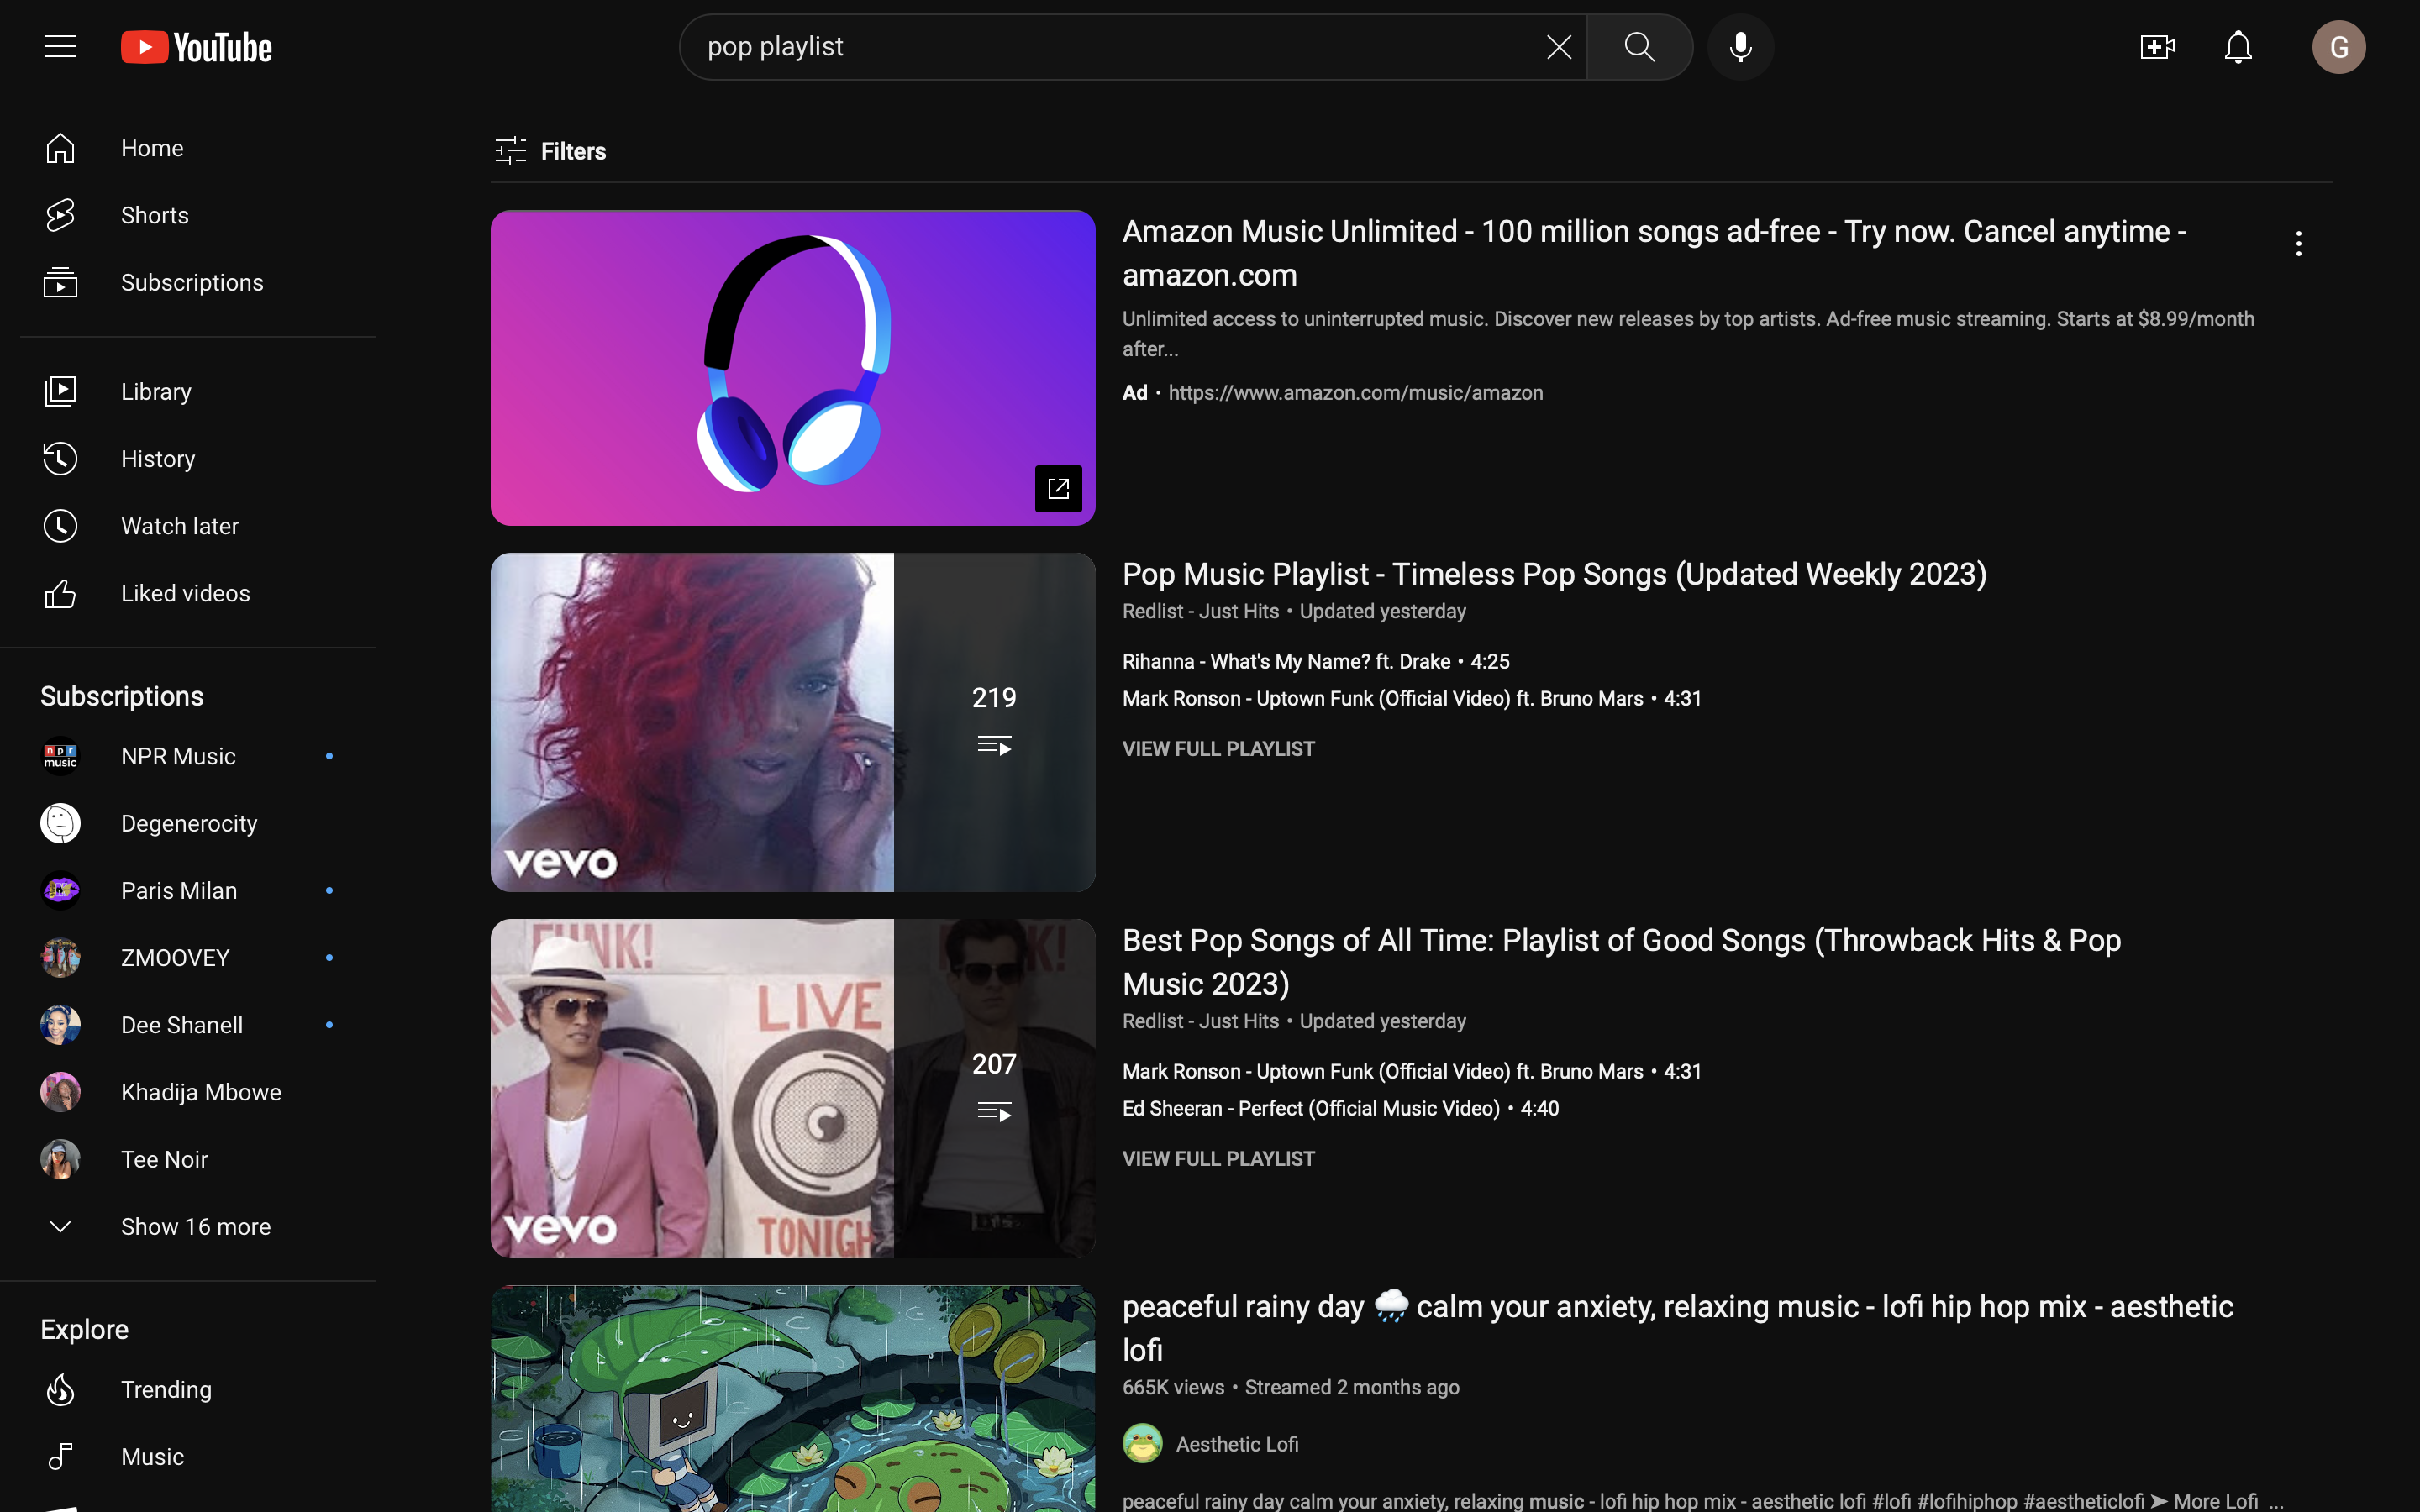Screen dimensions: 2420x1512
Task: Click the Amazon ad external-link icon
Action: (x=1058, y=488)
